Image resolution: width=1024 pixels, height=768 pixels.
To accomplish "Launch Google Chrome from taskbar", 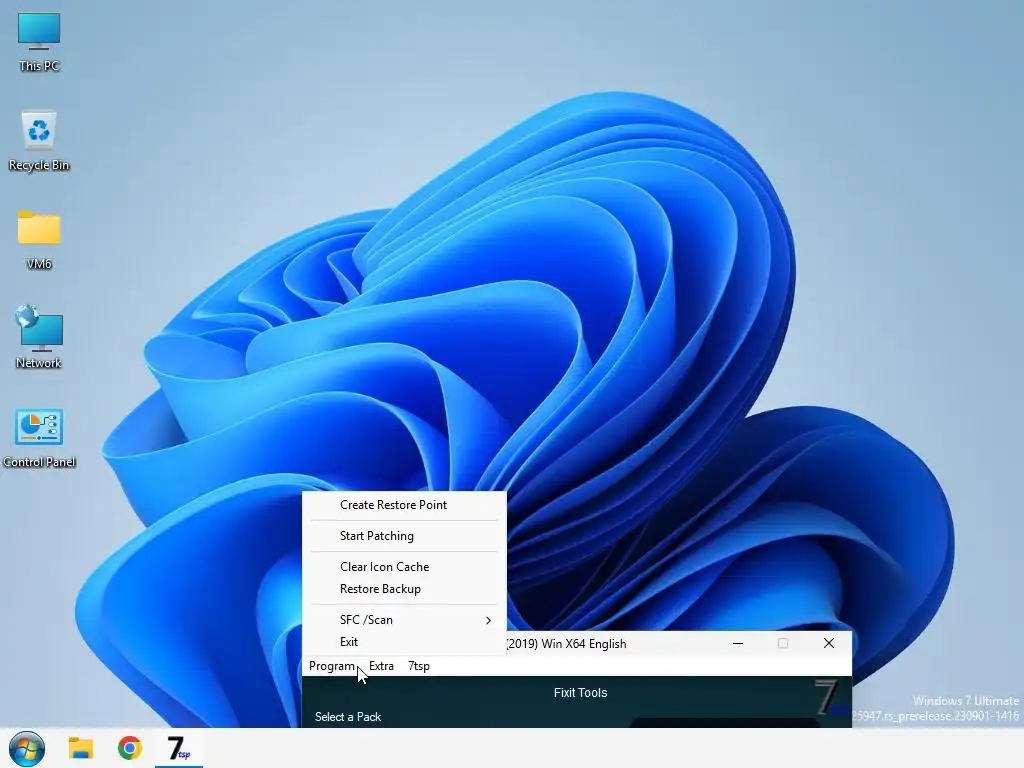I will (130, 748).
